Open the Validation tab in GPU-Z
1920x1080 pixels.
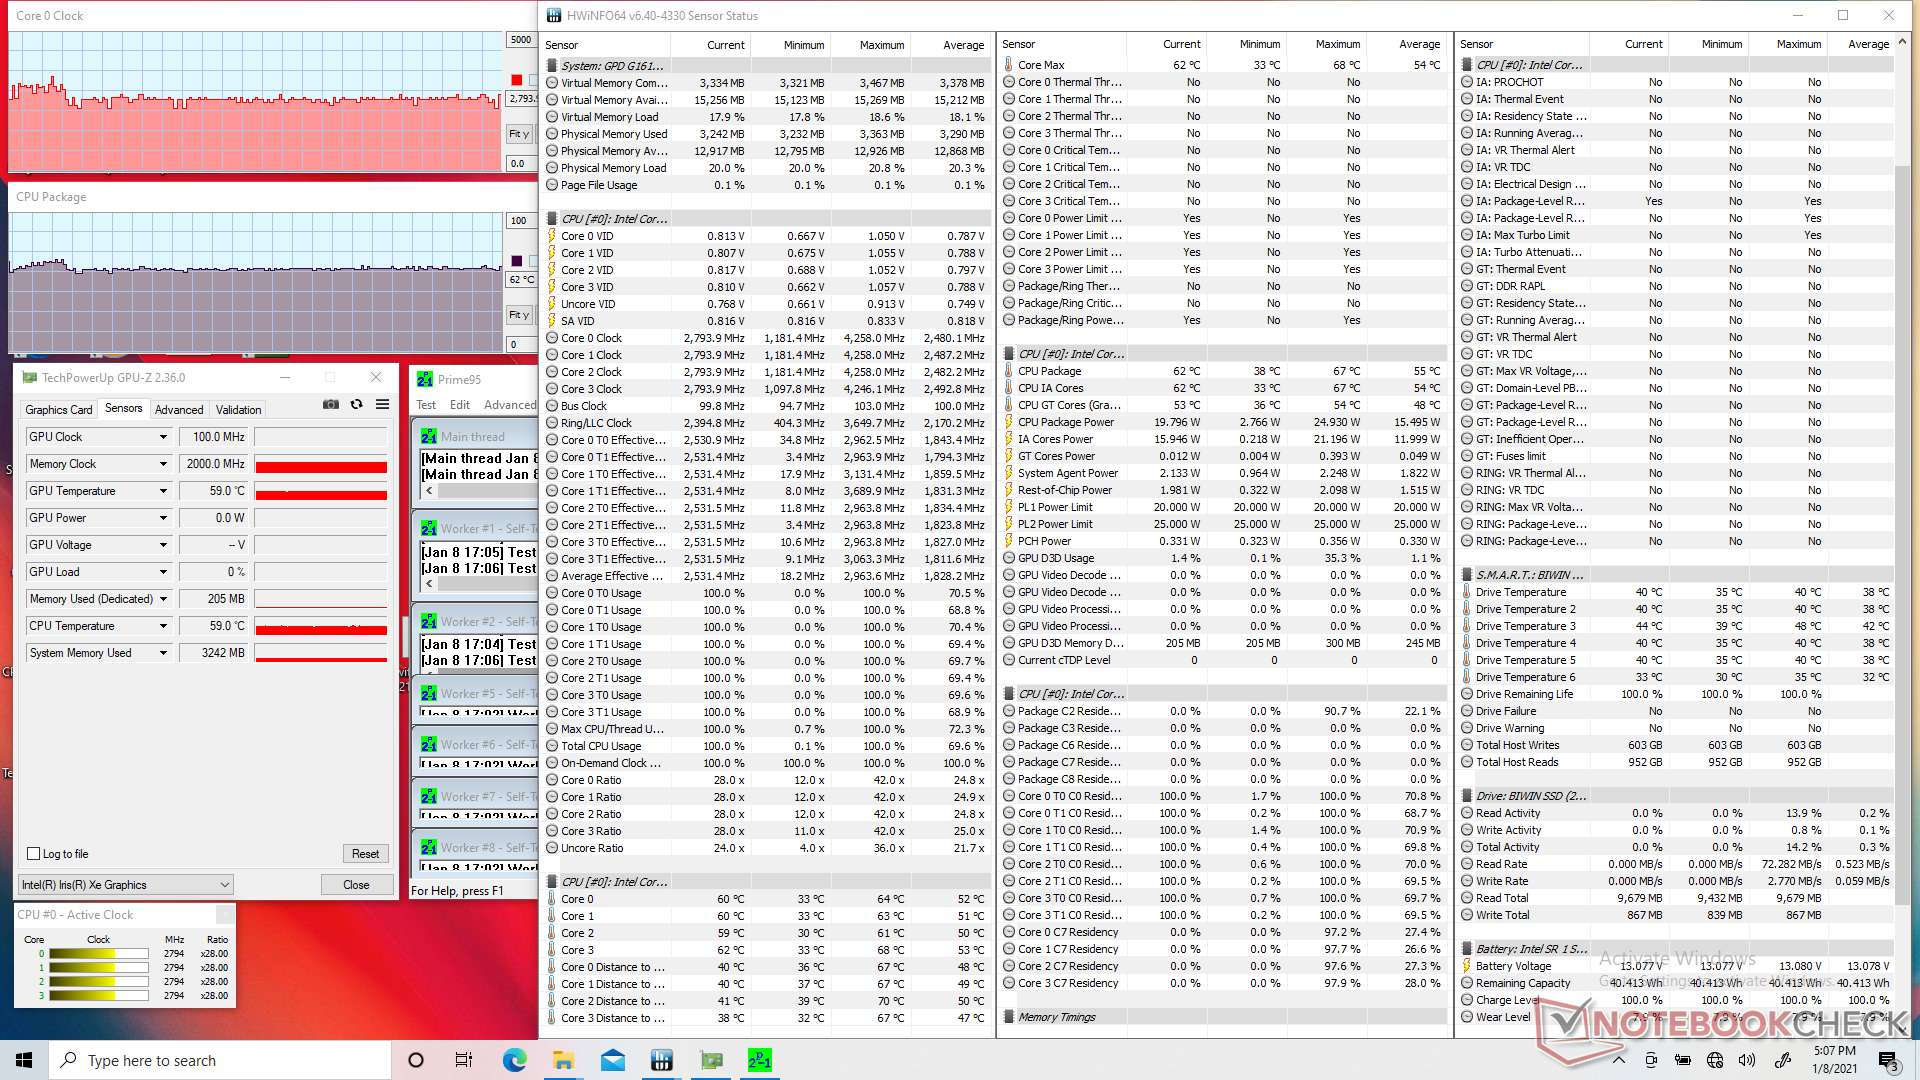tap(238, 410)
